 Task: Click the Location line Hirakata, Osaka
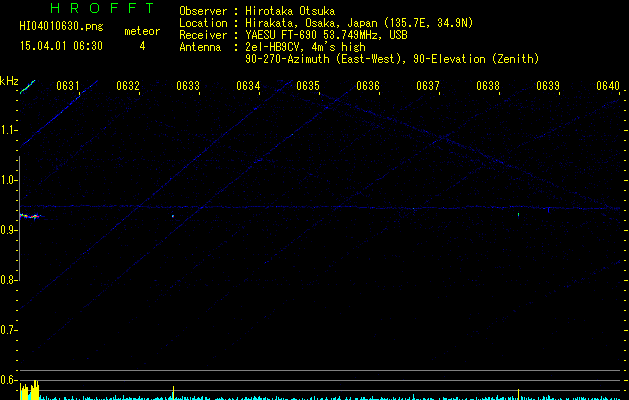(x=359, y=23)
